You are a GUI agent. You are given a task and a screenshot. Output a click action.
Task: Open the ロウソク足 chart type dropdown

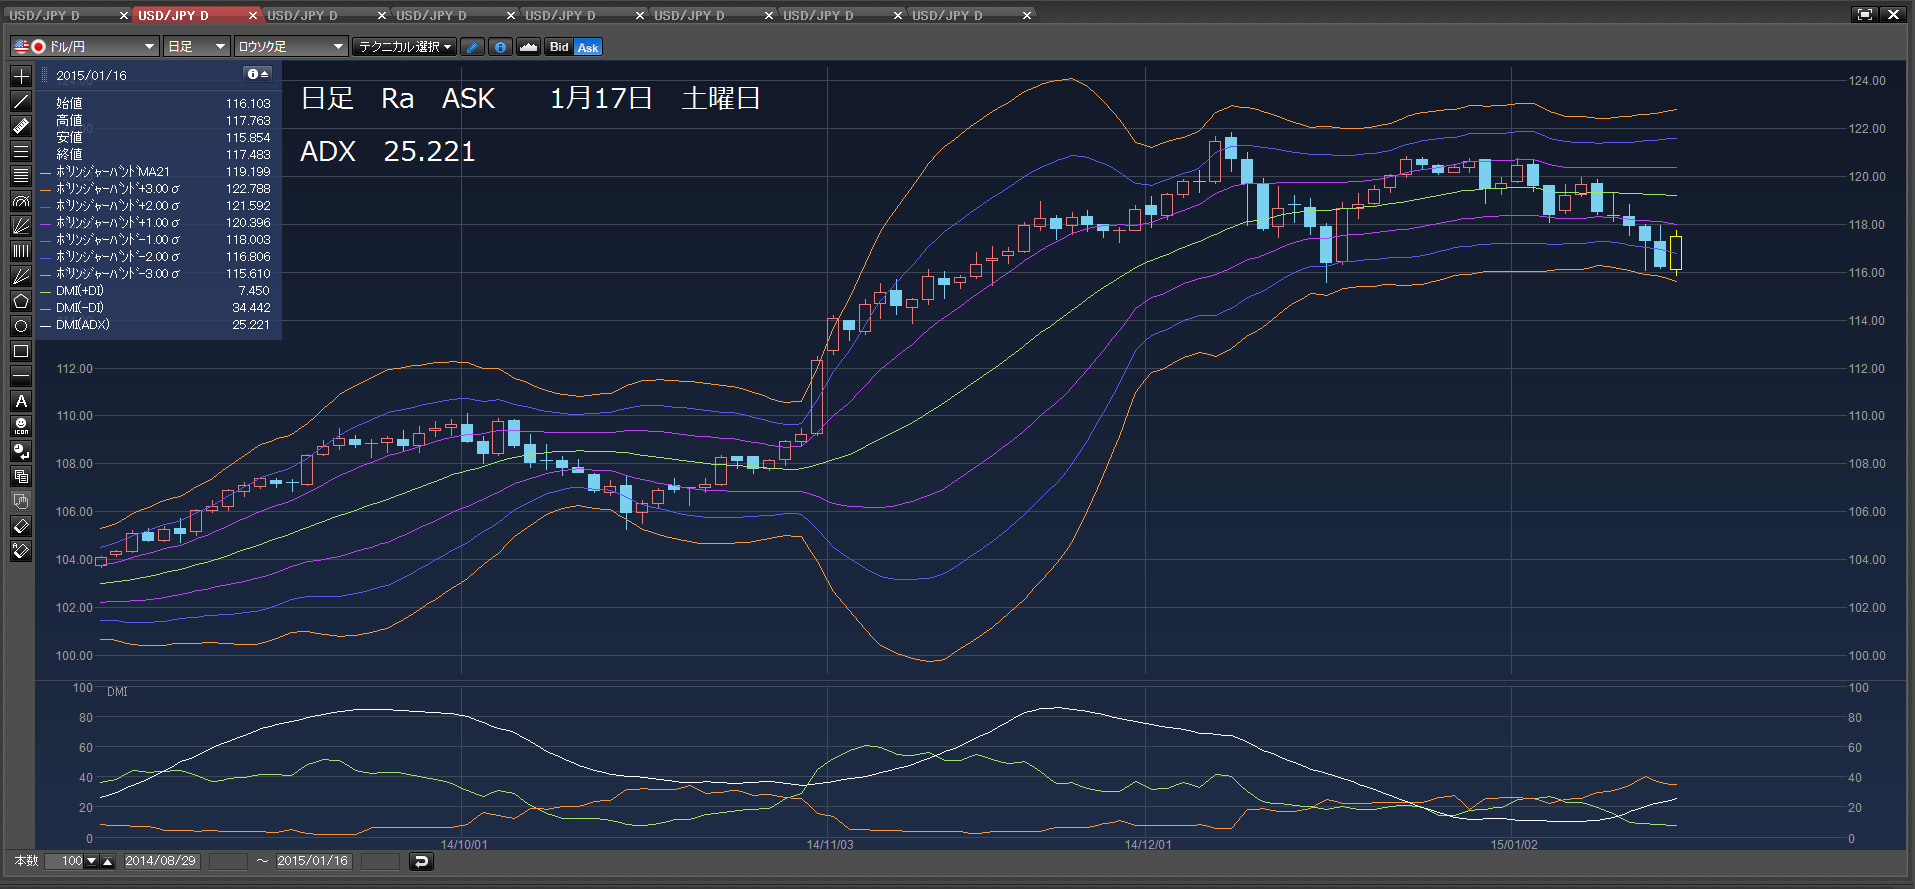pyautogui.click(x=291, y=47)
